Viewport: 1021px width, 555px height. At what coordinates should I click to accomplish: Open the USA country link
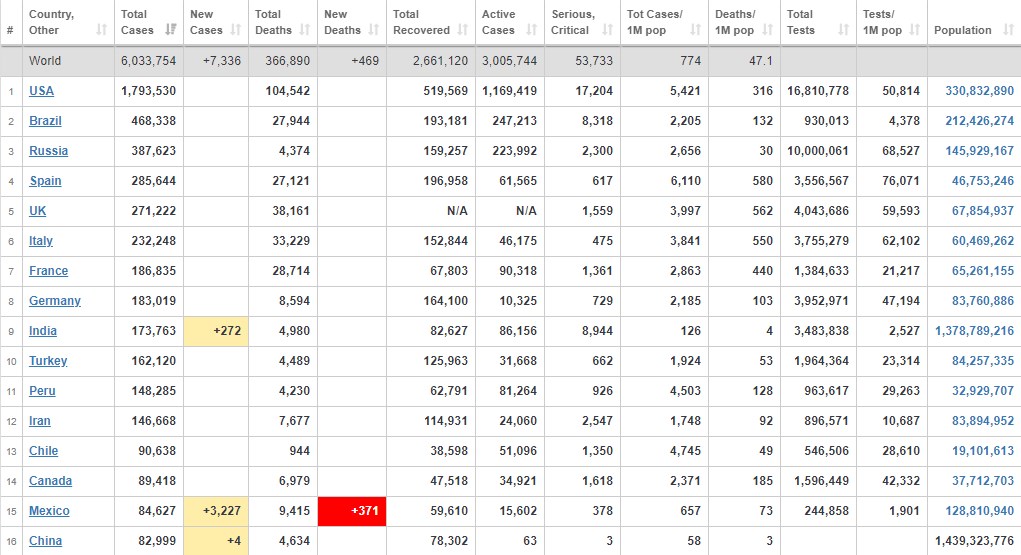[41, 91]
